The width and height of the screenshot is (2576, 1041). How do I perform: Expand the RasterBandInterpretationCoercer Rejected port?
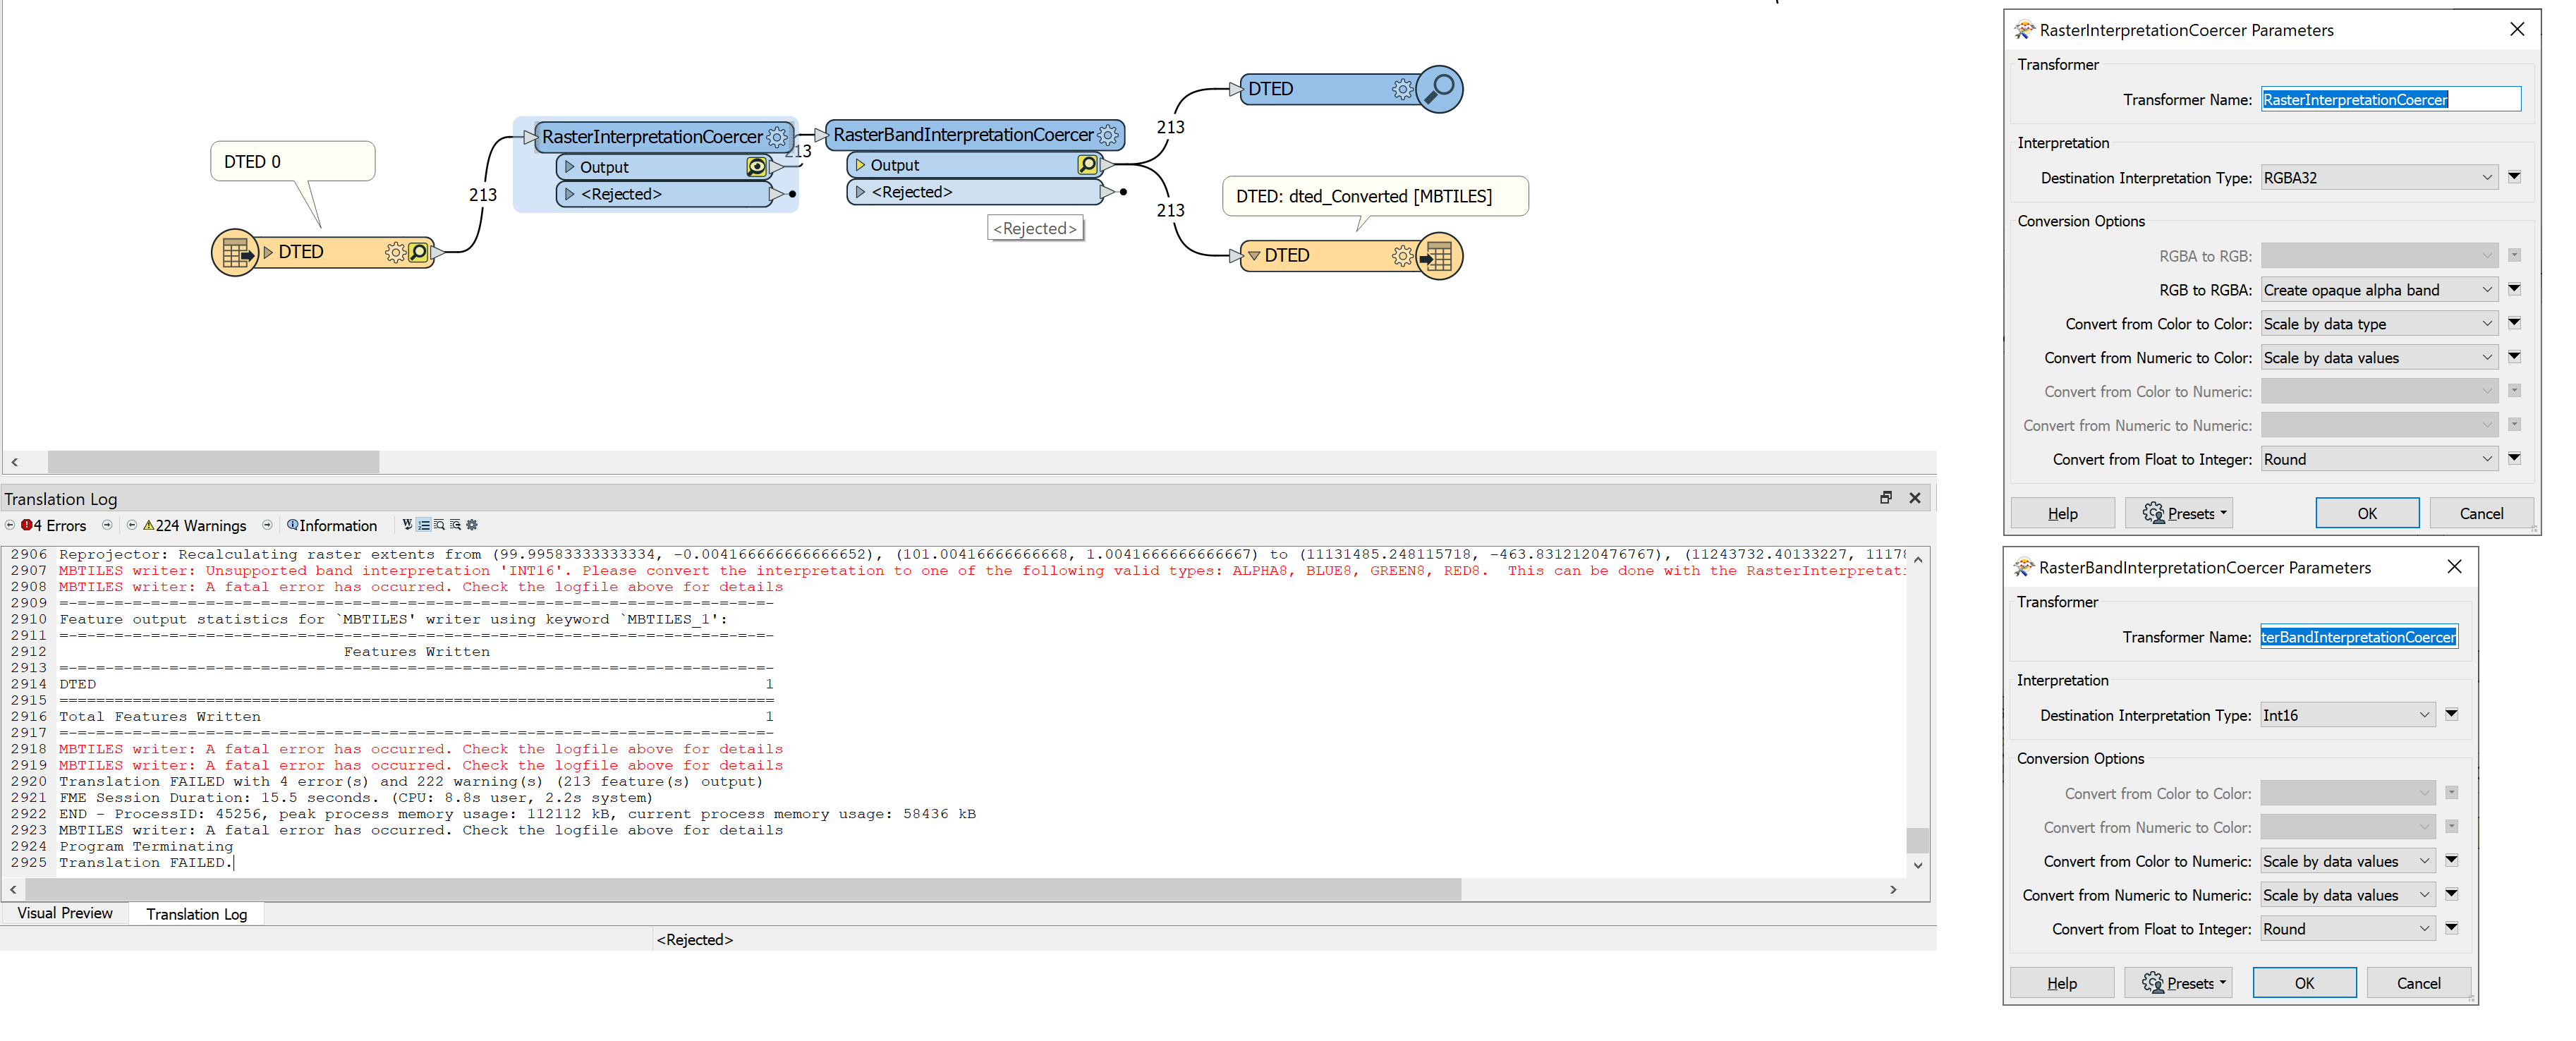pos(860,192)
